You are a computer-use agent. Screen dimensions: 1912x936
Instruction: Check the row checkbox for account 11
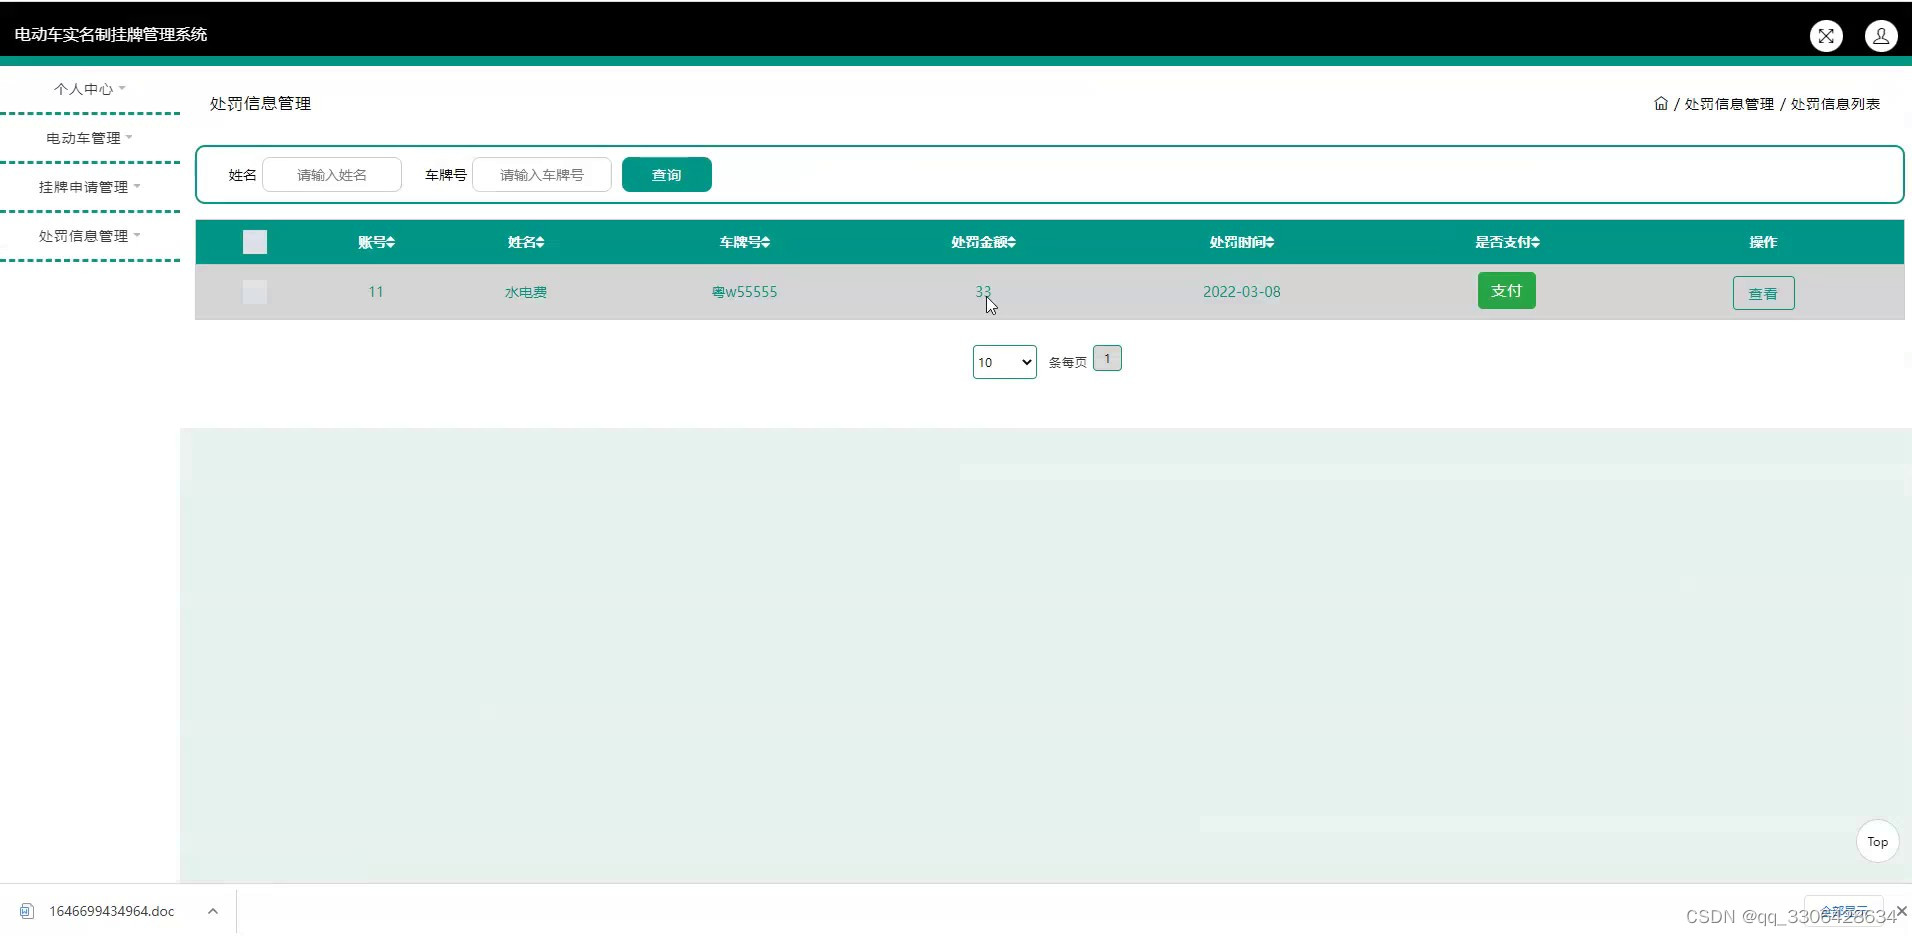click(x=255, y=292)
